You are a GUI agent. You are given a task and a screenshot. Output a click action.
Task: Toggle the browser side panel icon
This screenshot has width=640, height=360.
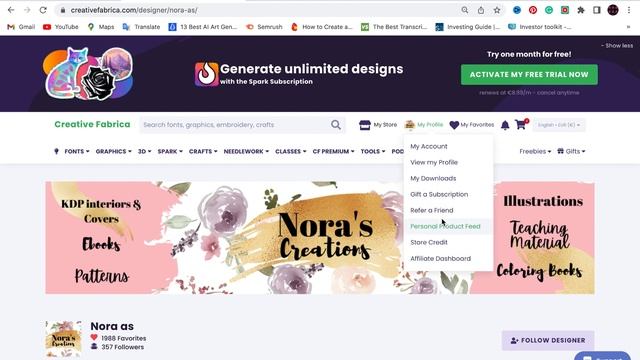coord(597,10)
